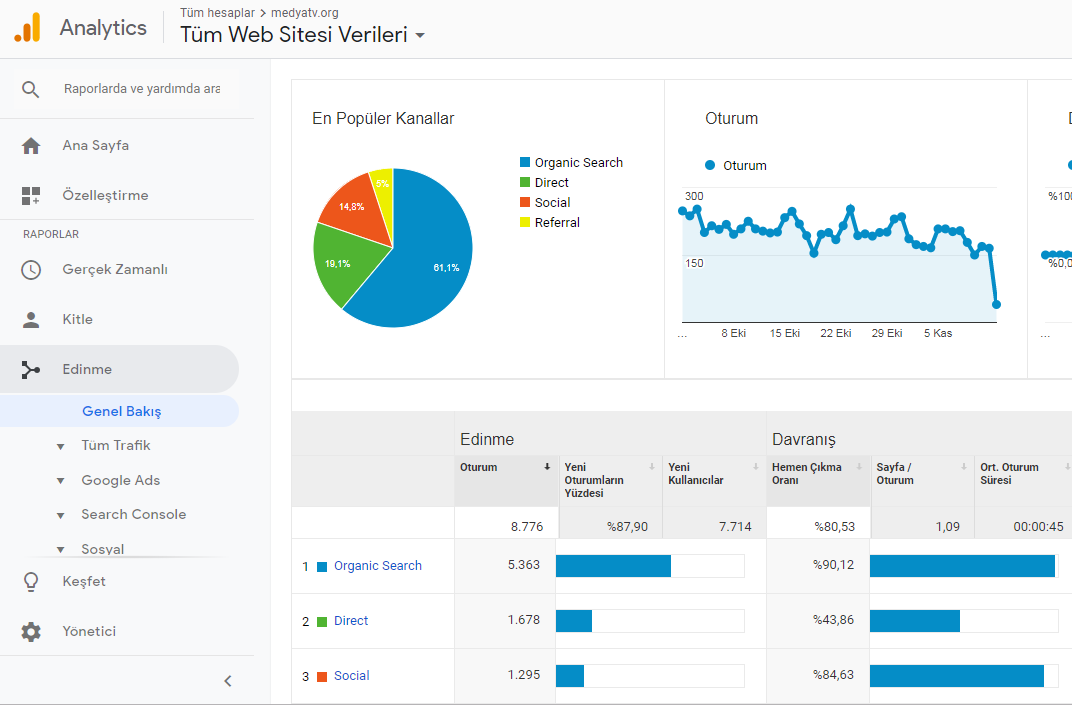
Task: Open Ana Sayfa via home icon
Action: 31,146
